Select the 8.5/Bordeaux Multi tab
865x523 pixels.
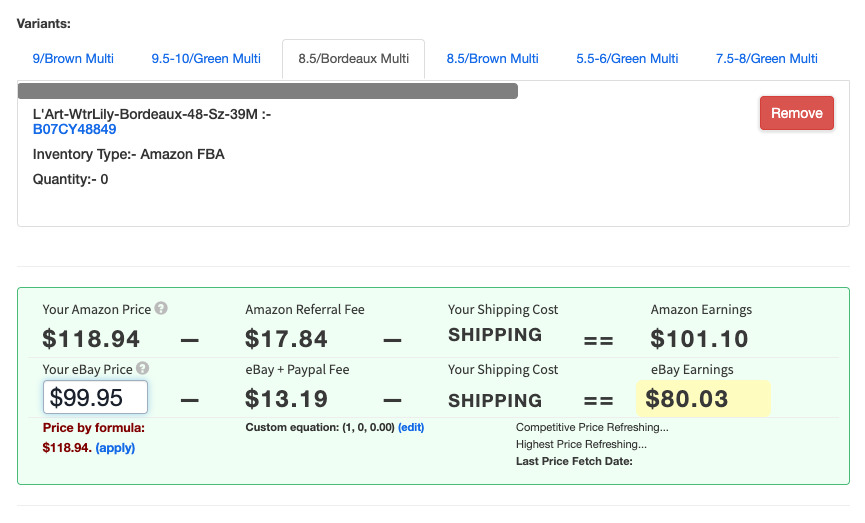click(x=353, y=58)
